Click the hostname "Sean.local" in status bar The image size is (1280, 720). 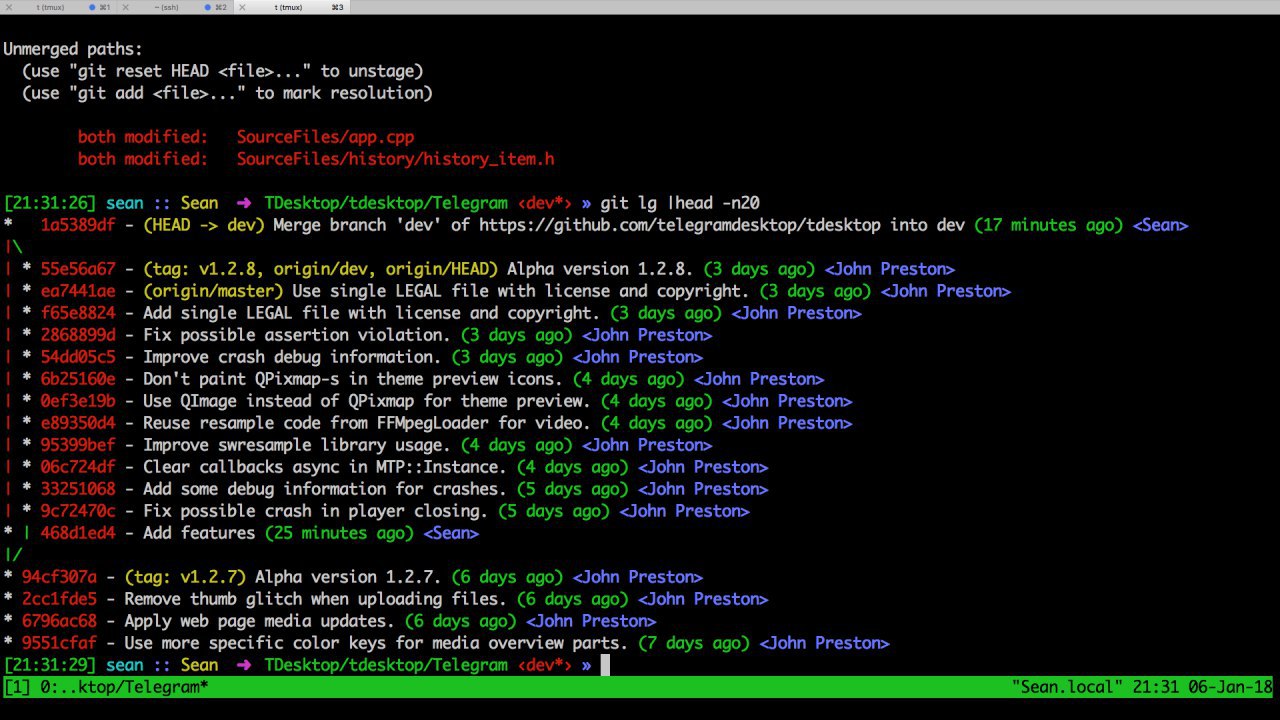tap(1067, 687)
